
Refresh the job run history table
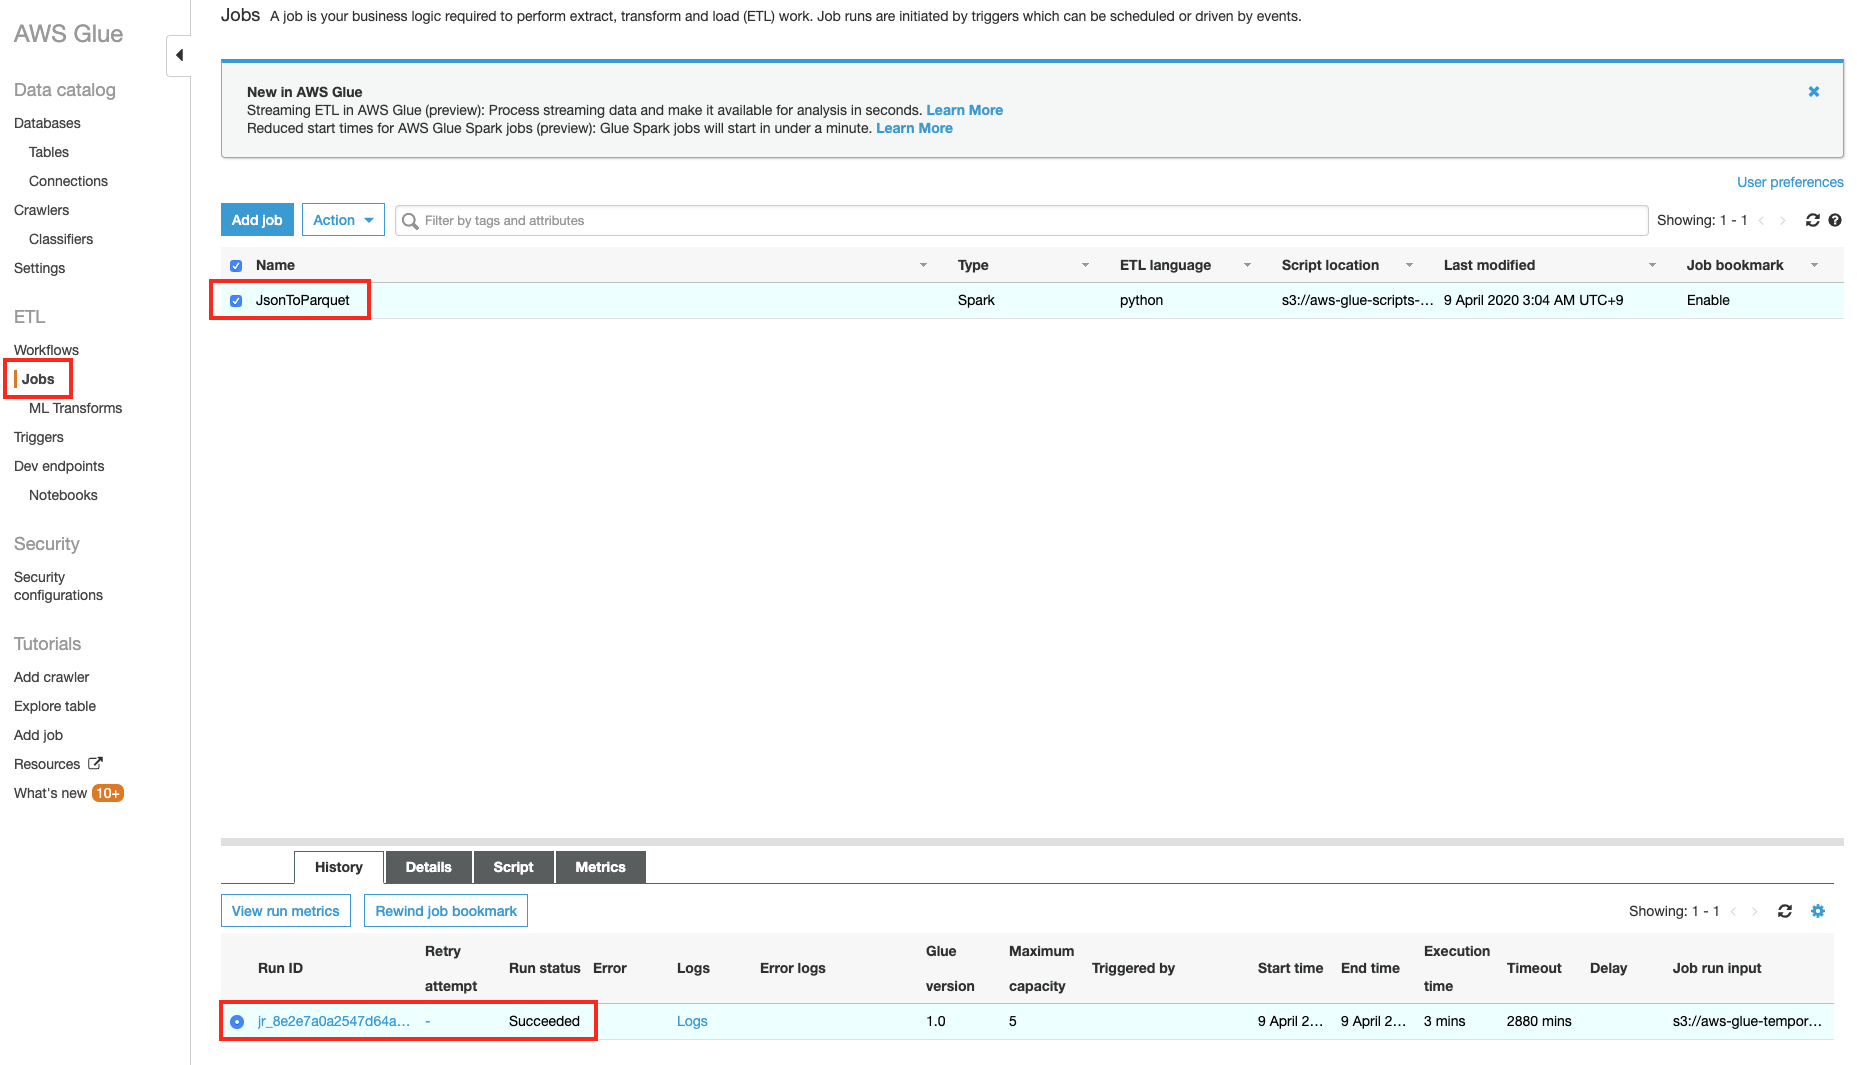(1784, 911)
